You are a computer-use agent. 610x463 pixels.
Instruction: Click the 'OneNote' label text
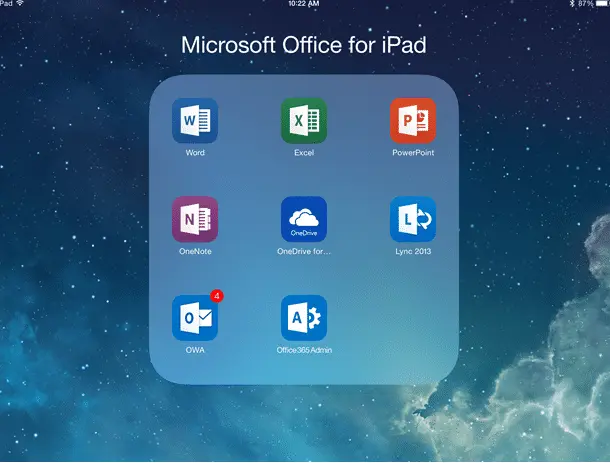[x=195, y=251]
